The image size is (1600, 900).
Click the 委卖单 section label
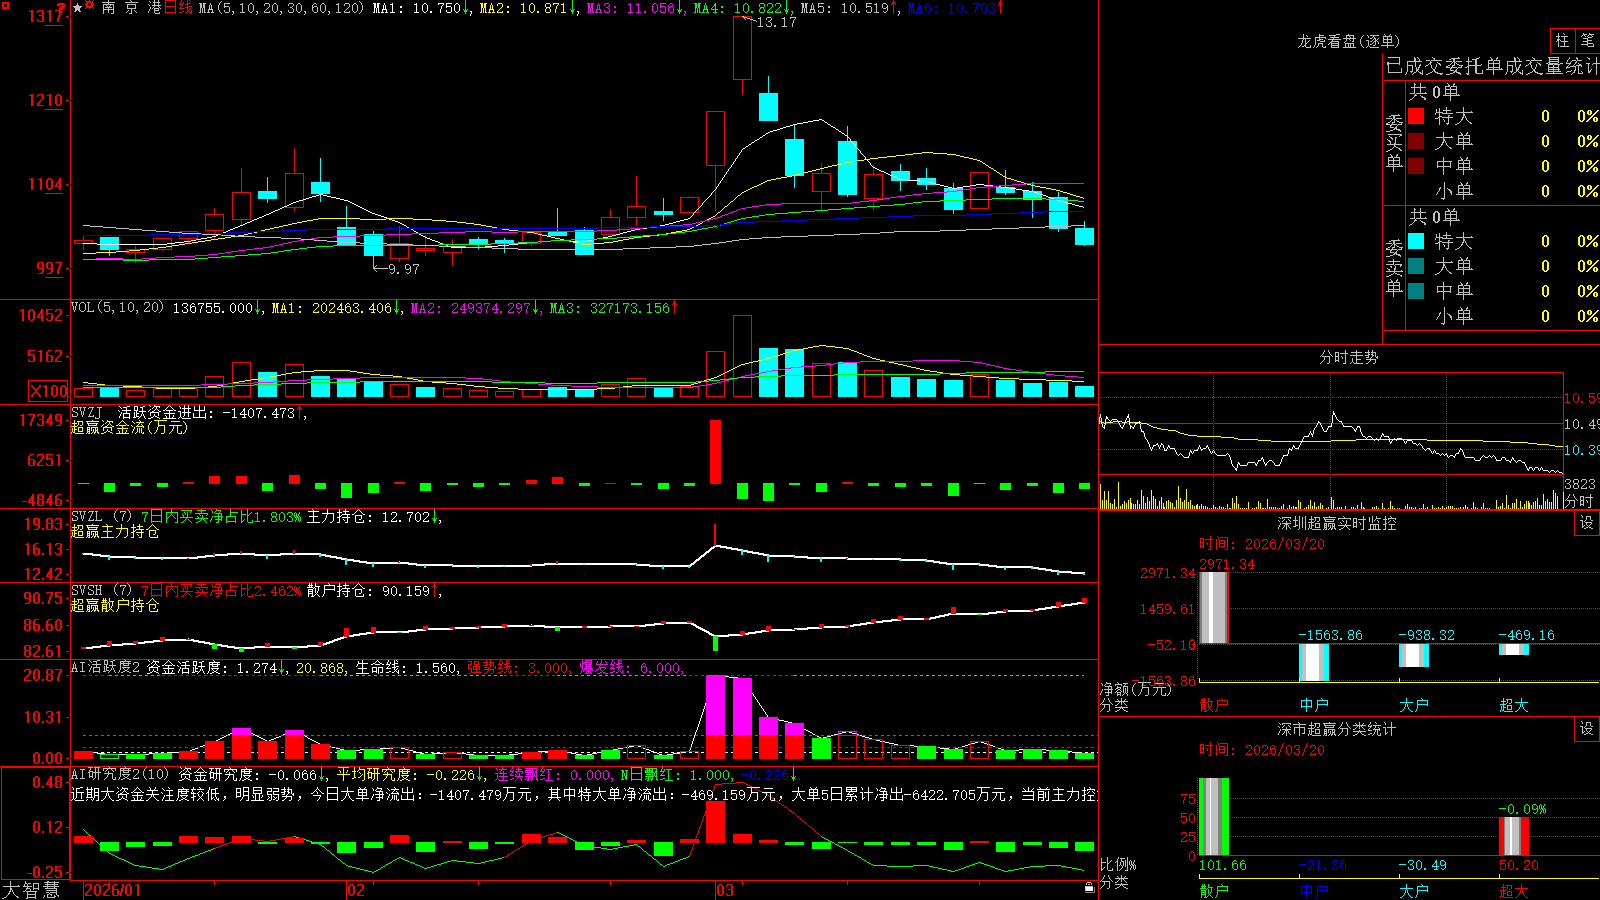click(1394, 268)
